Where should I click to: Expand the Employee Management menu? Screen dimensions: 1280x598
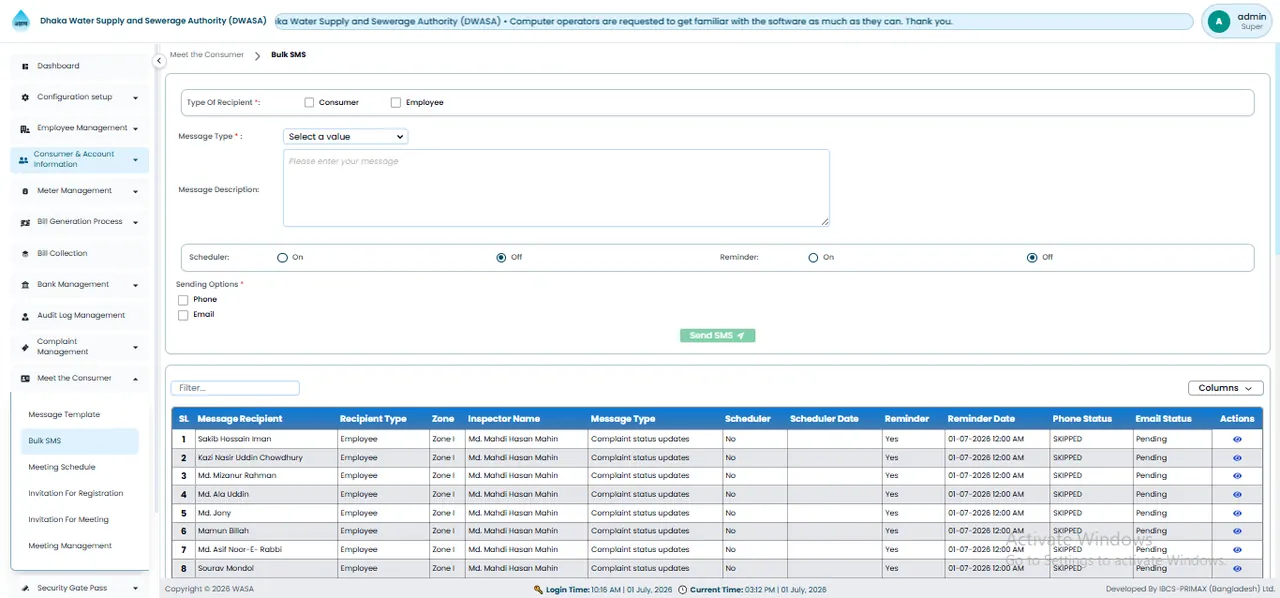tap(135, 129)
